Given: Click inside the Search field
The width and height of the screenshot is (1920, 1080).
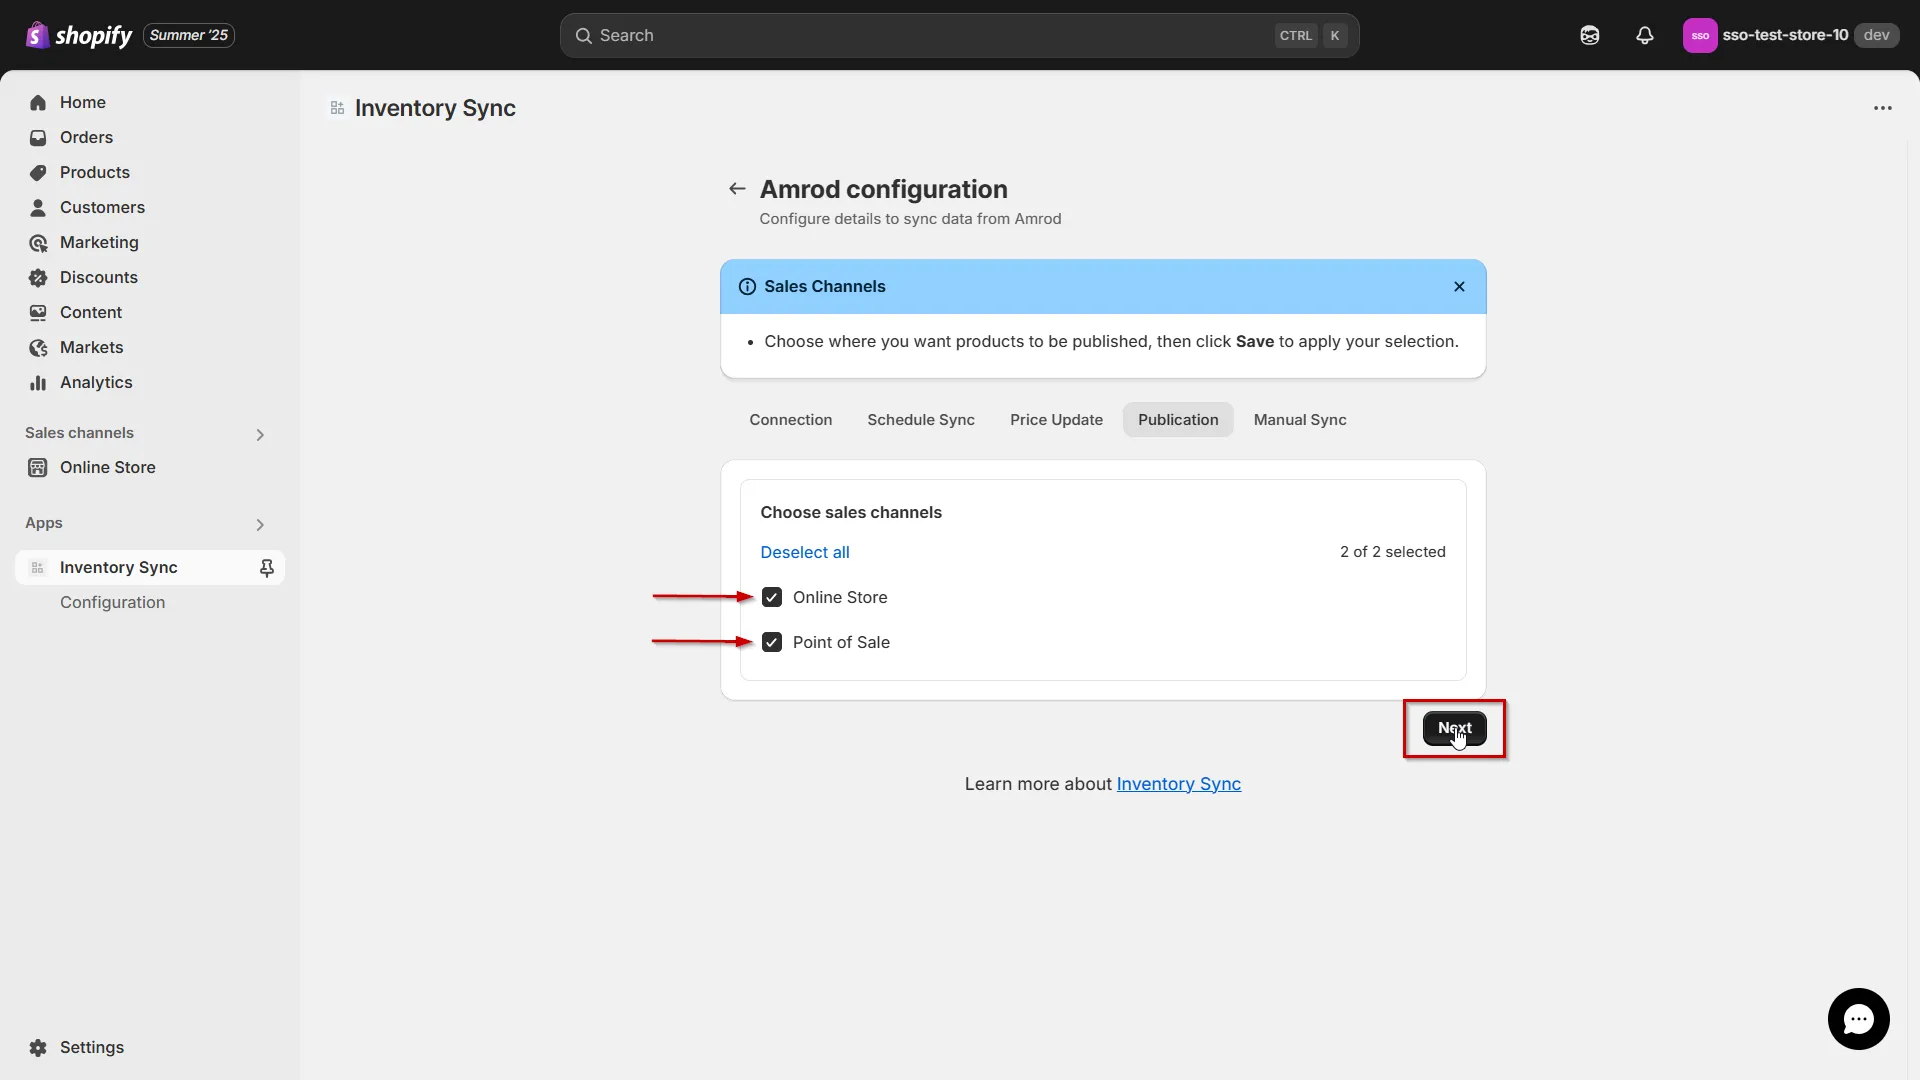Looking at the screenshot, I should [x=900, y=35].
